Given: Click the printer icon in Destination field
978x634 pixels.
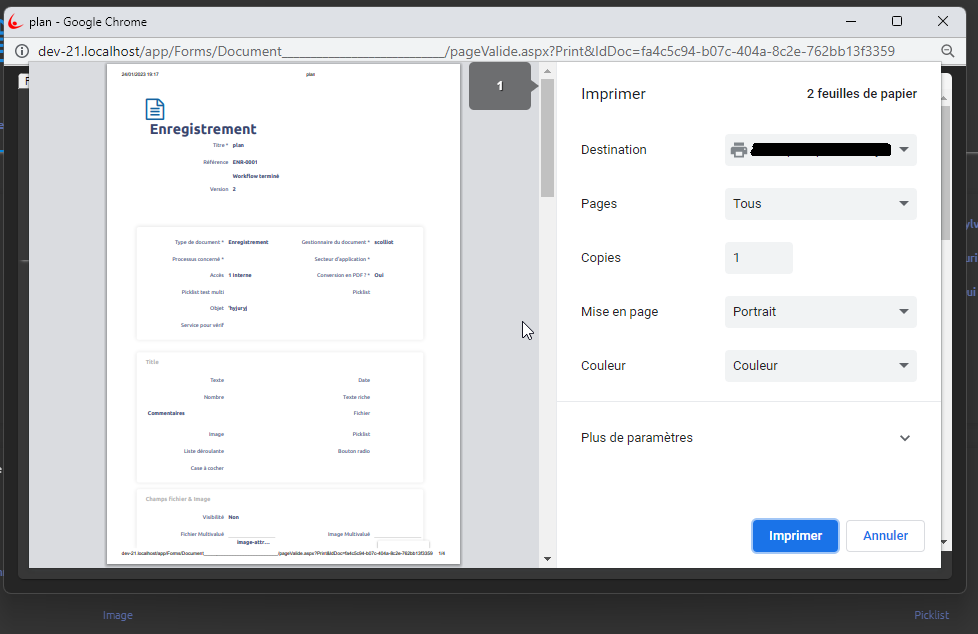Looking at the screenshot, I should (x=739, y=150).
